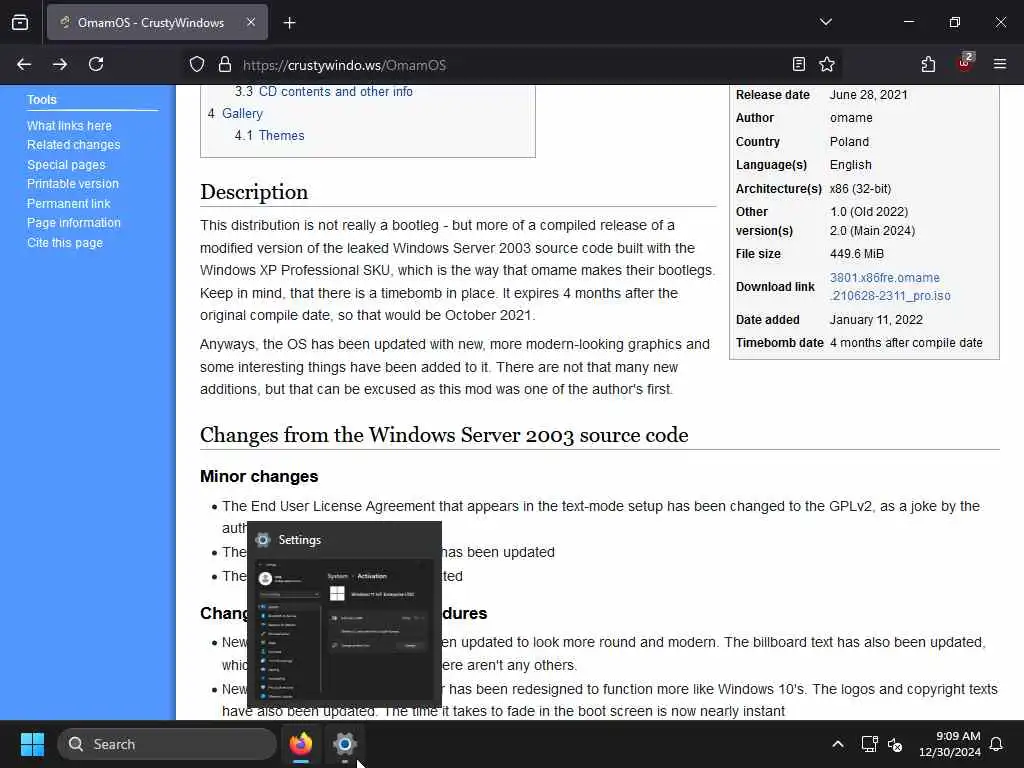Image resolution: width=1024 pixels, height=768 pixels.
Task: Open uBlock Origin extension icon
Action: (965, 63)
